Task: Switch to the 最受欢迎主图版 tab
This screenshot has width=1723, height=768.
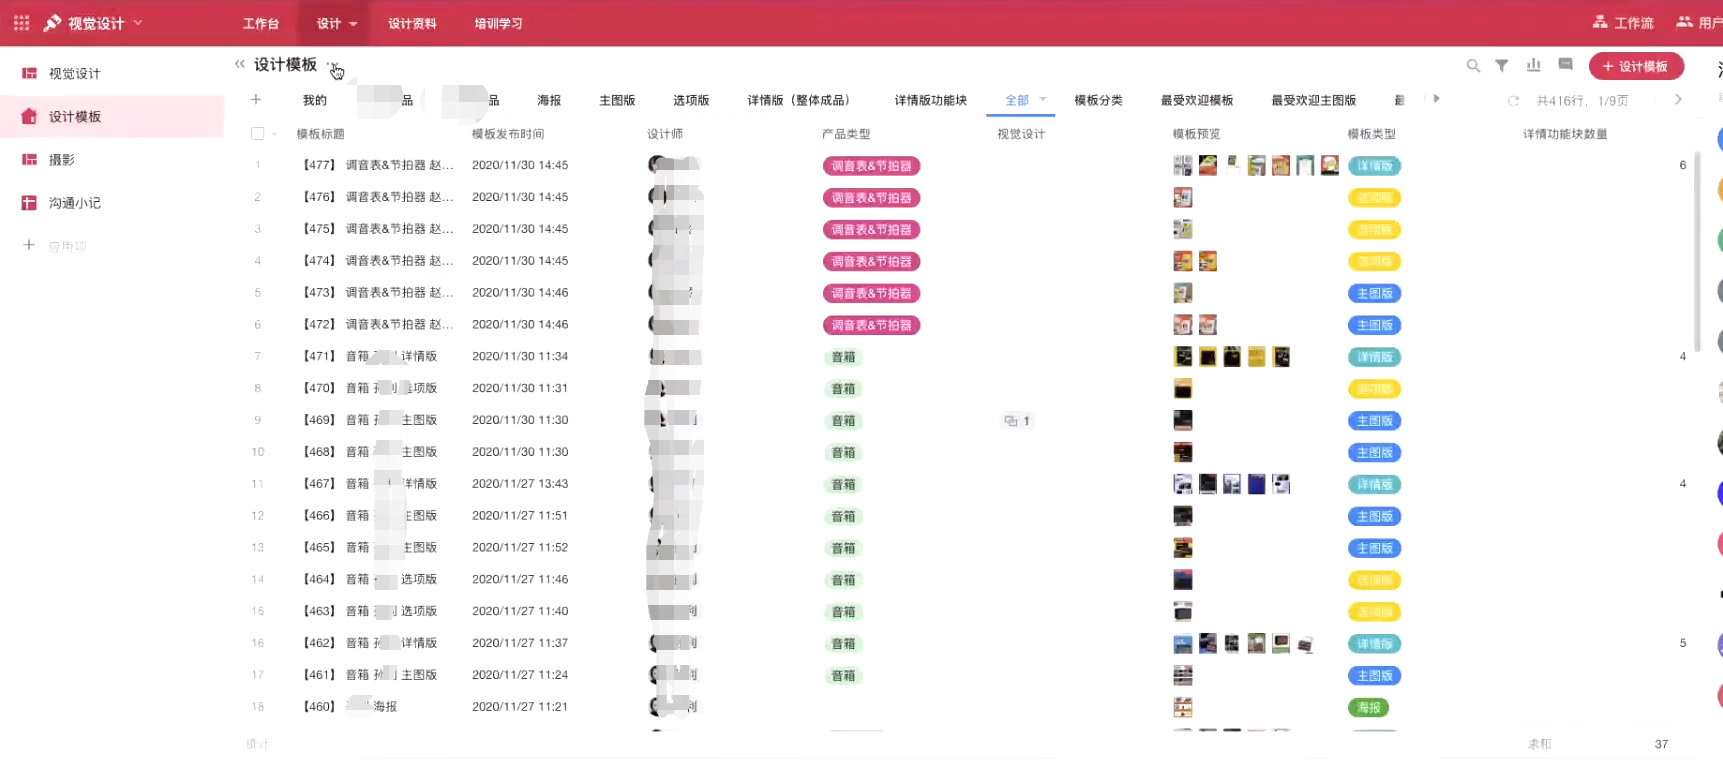Action: pyautogui.click(x=1313, y=100)
